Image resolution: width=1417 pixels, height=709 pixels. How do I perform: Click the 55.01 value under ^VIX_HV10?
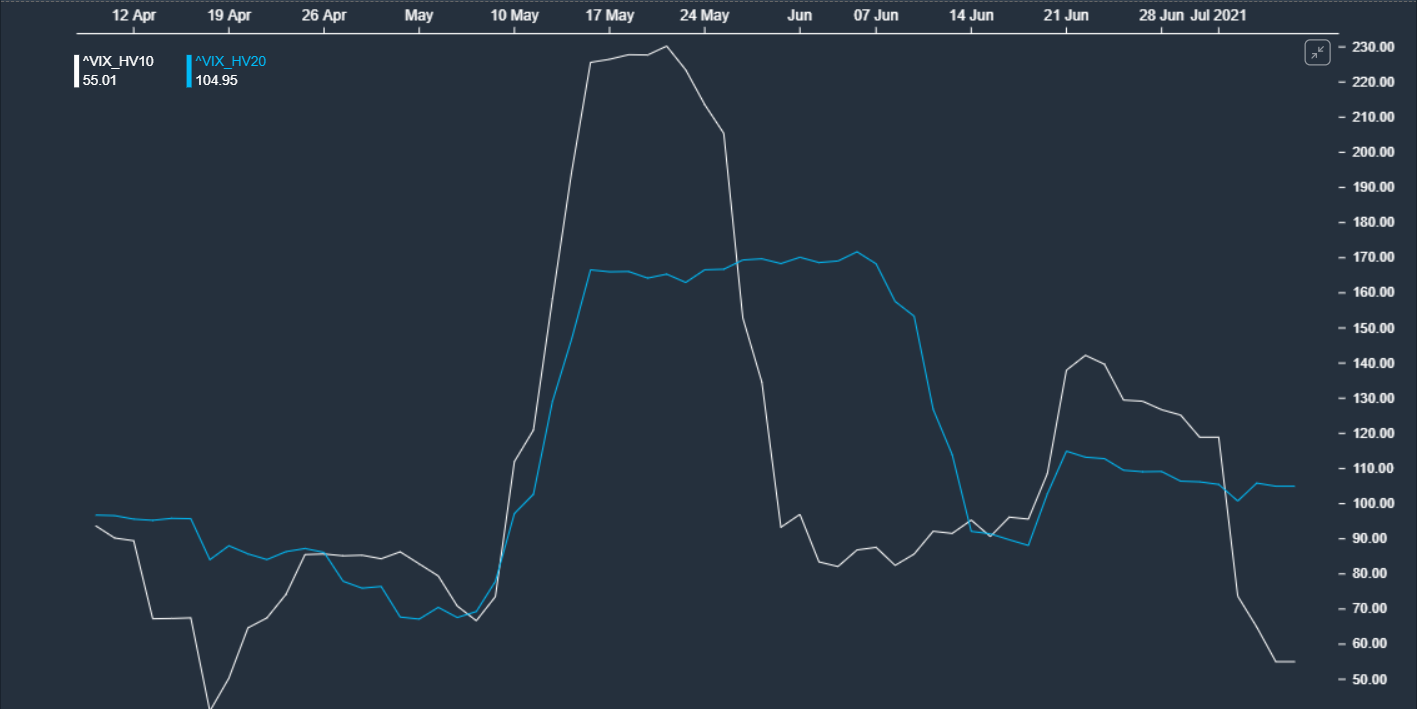pyautogui.click(x=100, y=80)
